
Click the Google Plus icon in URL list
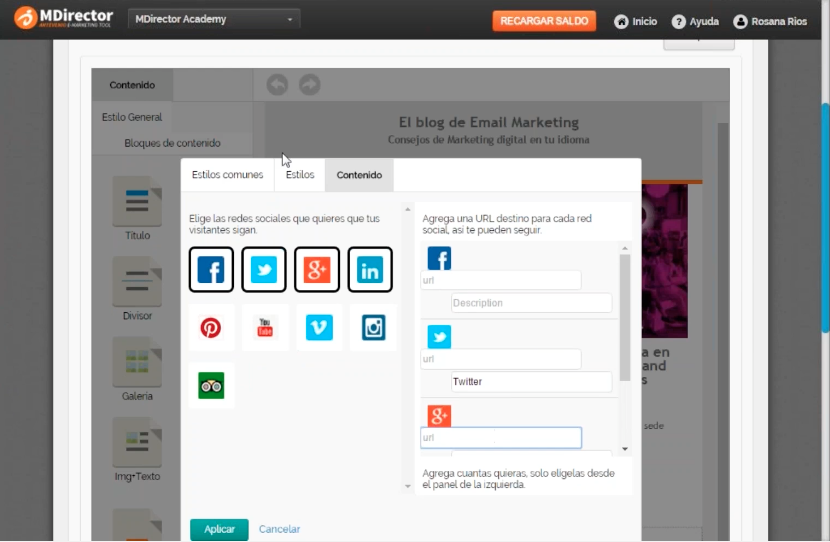tap(439, 415)
